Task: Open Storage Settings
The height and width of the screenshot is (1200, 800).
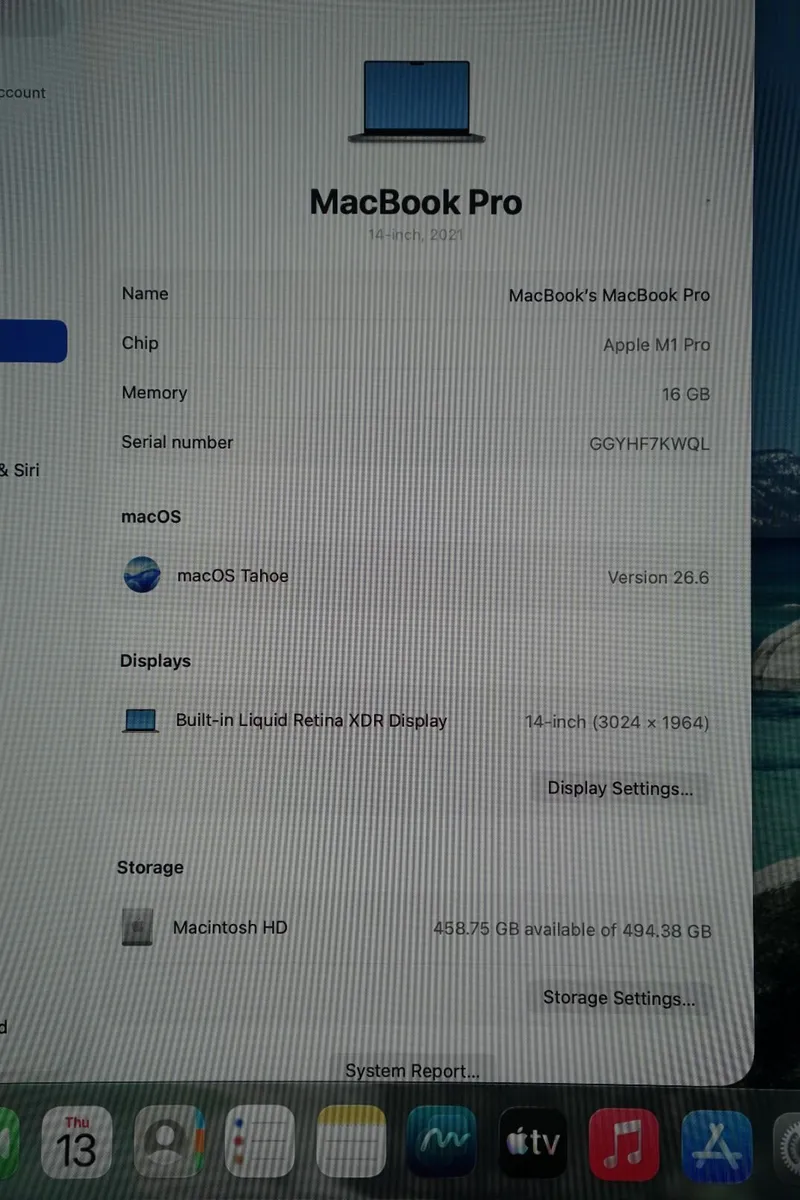Action: pos(619,998)
